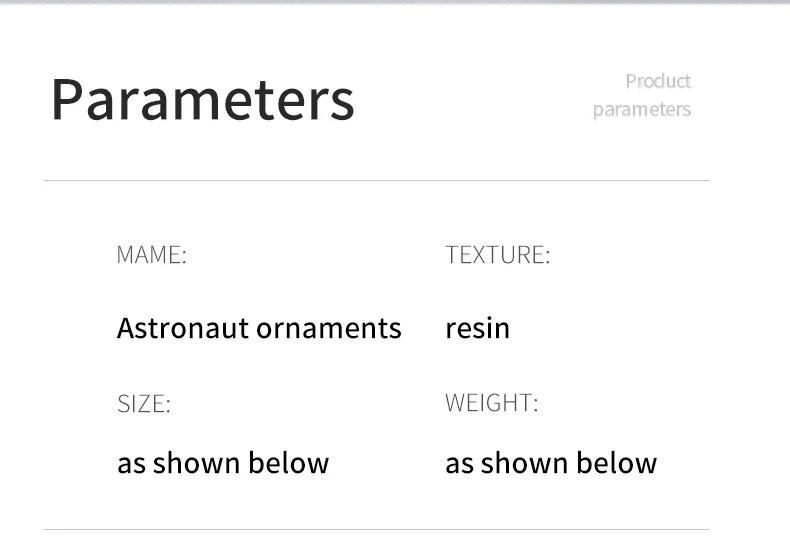
Task: Select the SIZE: label
Action: 144,403
